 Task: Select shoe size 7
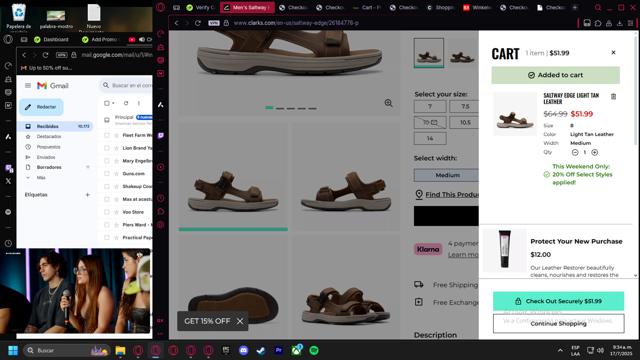430,106
